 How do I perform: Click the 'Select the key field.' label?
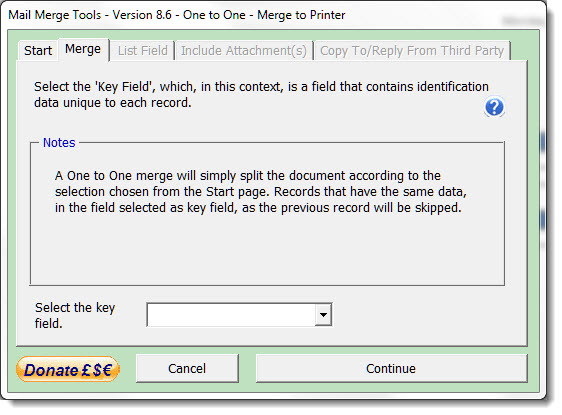[x=75, y=315]
